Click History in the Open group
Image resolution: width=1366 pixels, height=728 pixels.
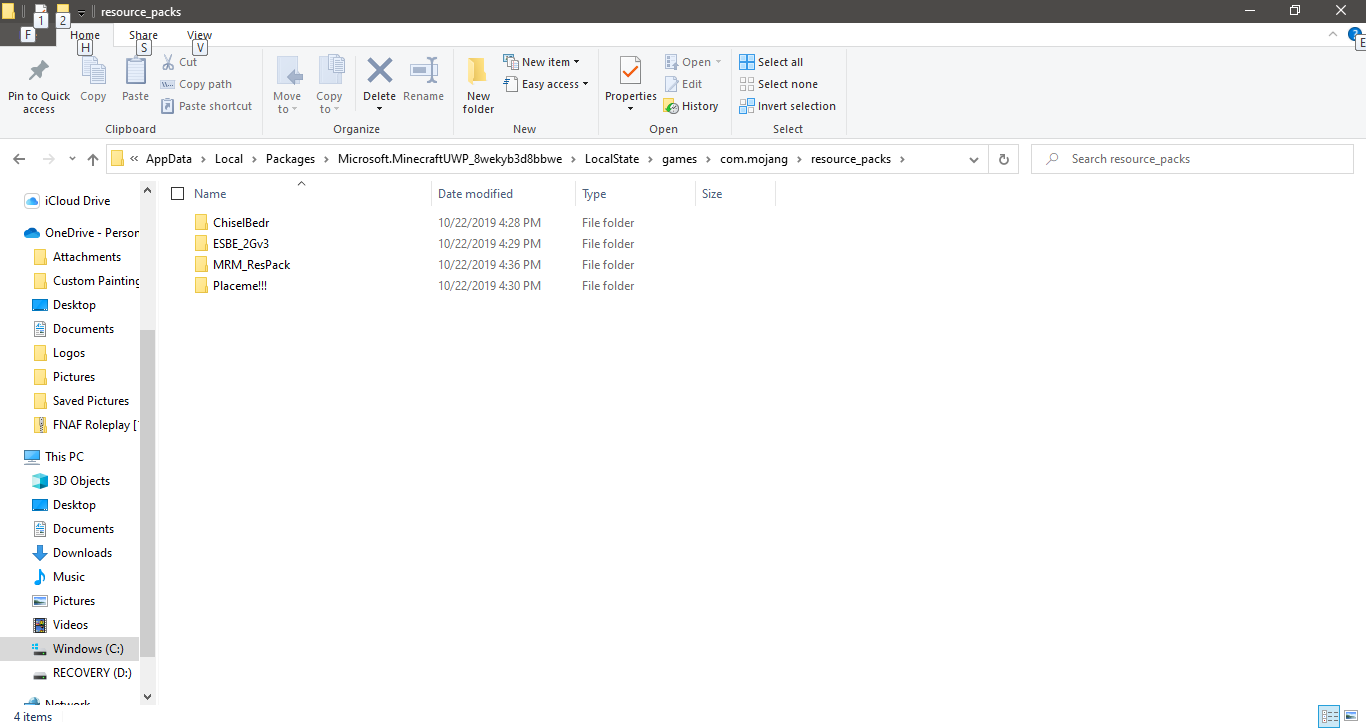(x=691, y=106)
